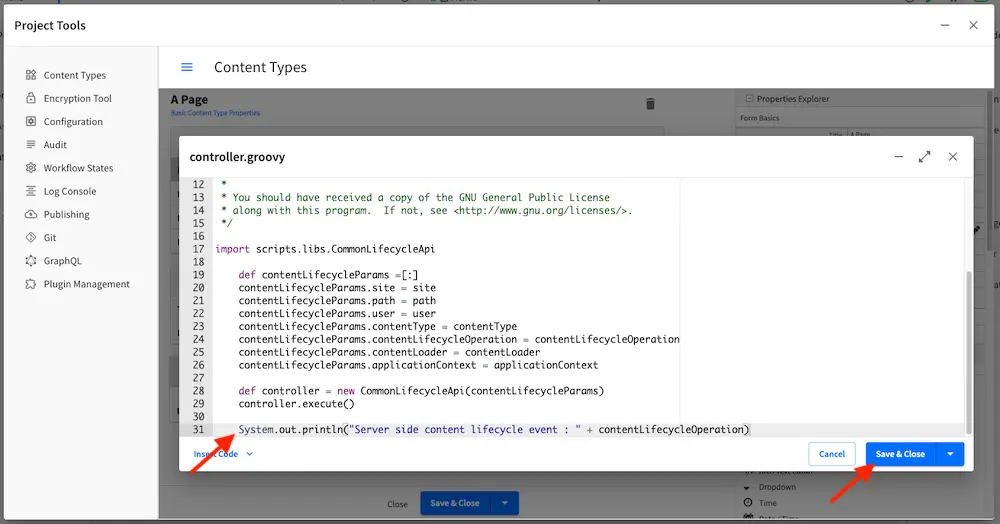Image resolution: width=1000 pixels, height=524 pixels.
Task: Click Save & Close in code editor
Action: pos(900,454)
